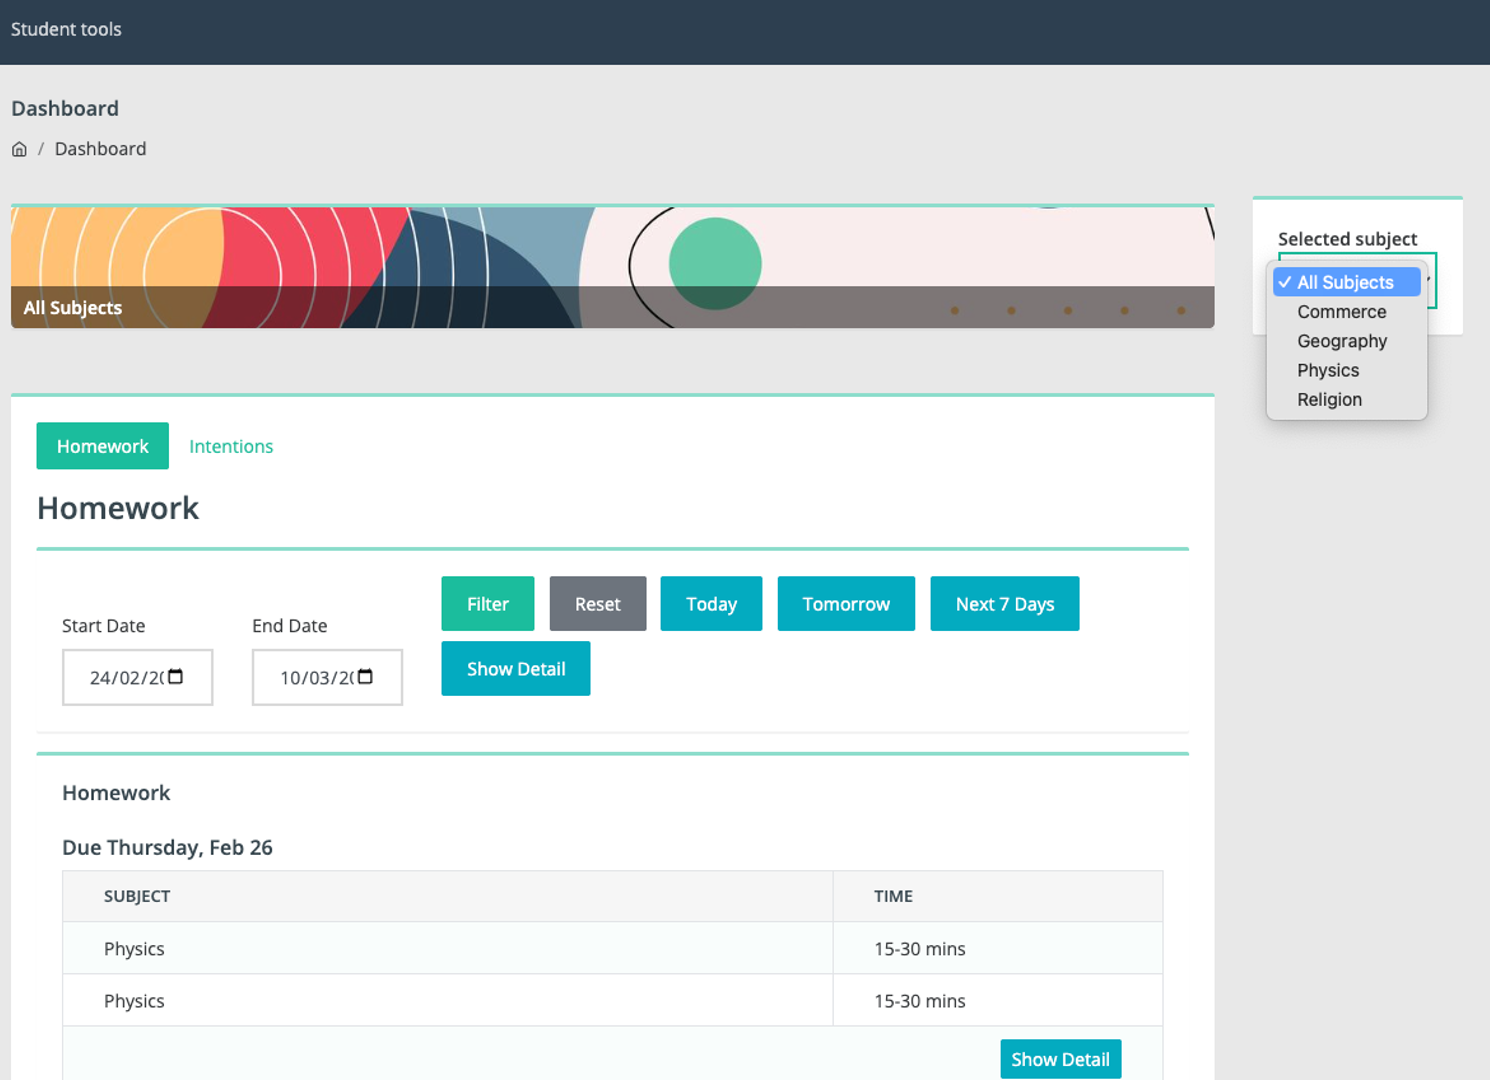This screenshot has height=1080, width=1490.
Task: Filter homework for Tomorrow
Action: [845, 604]
